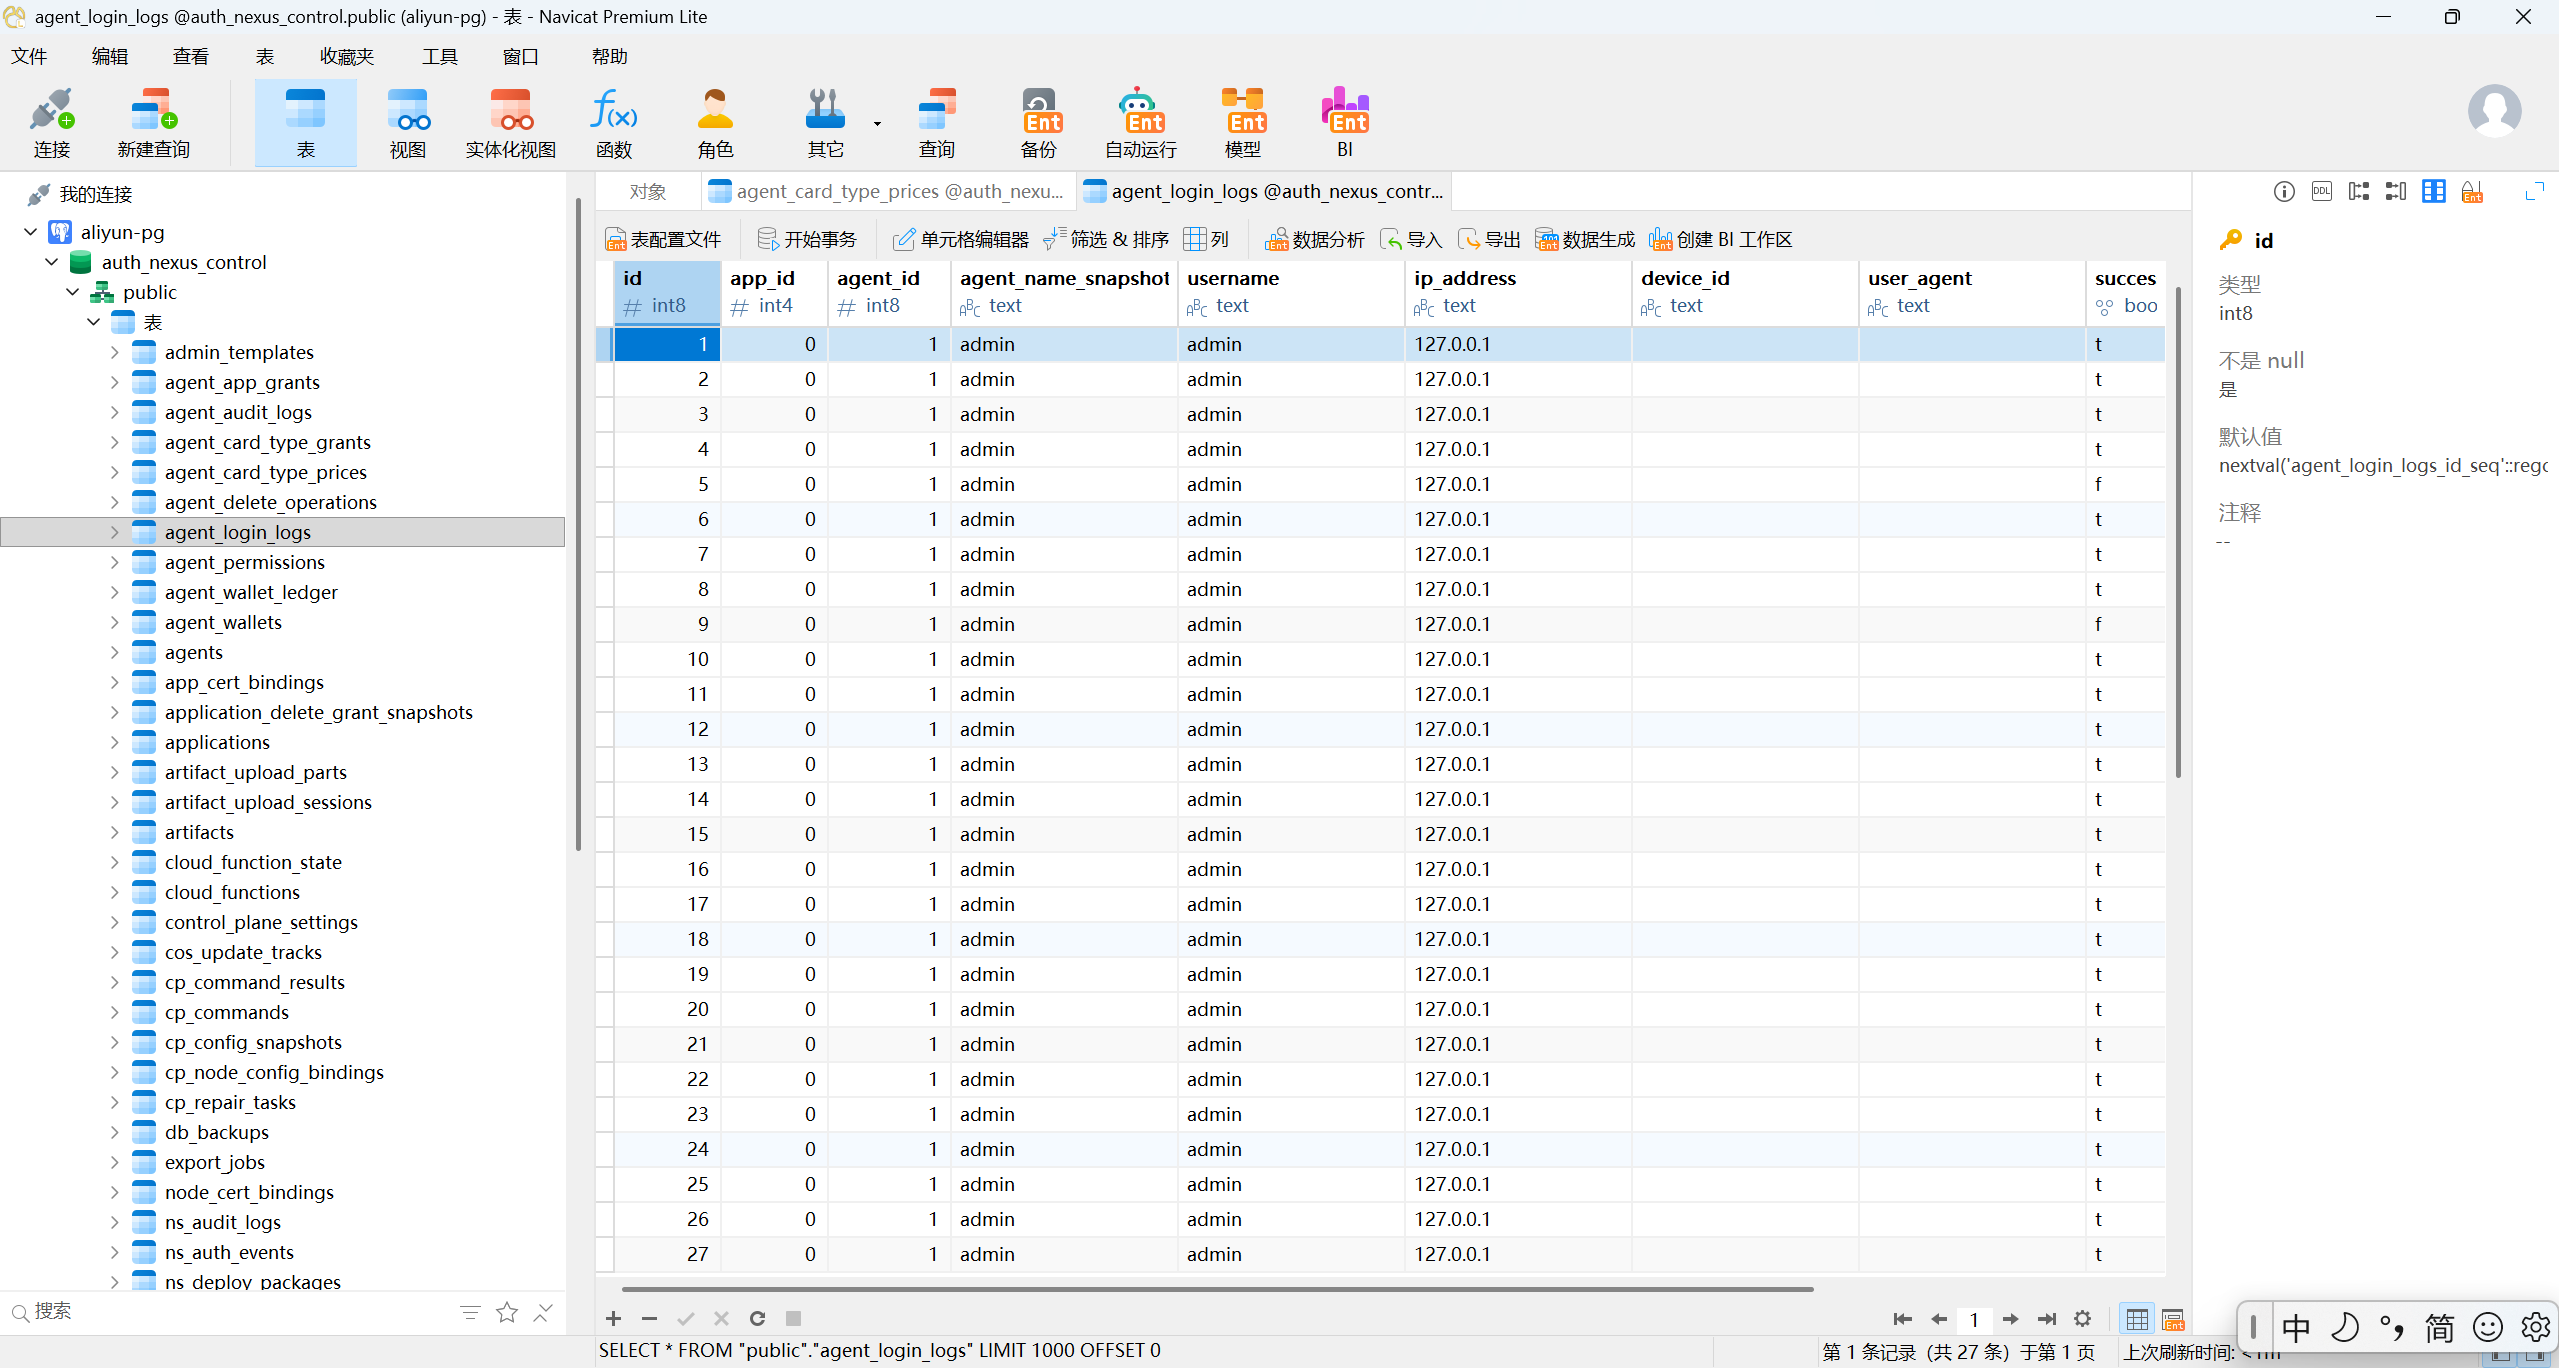
Task: Select the 表 table toolbar icon
Action: click(305, 122)
